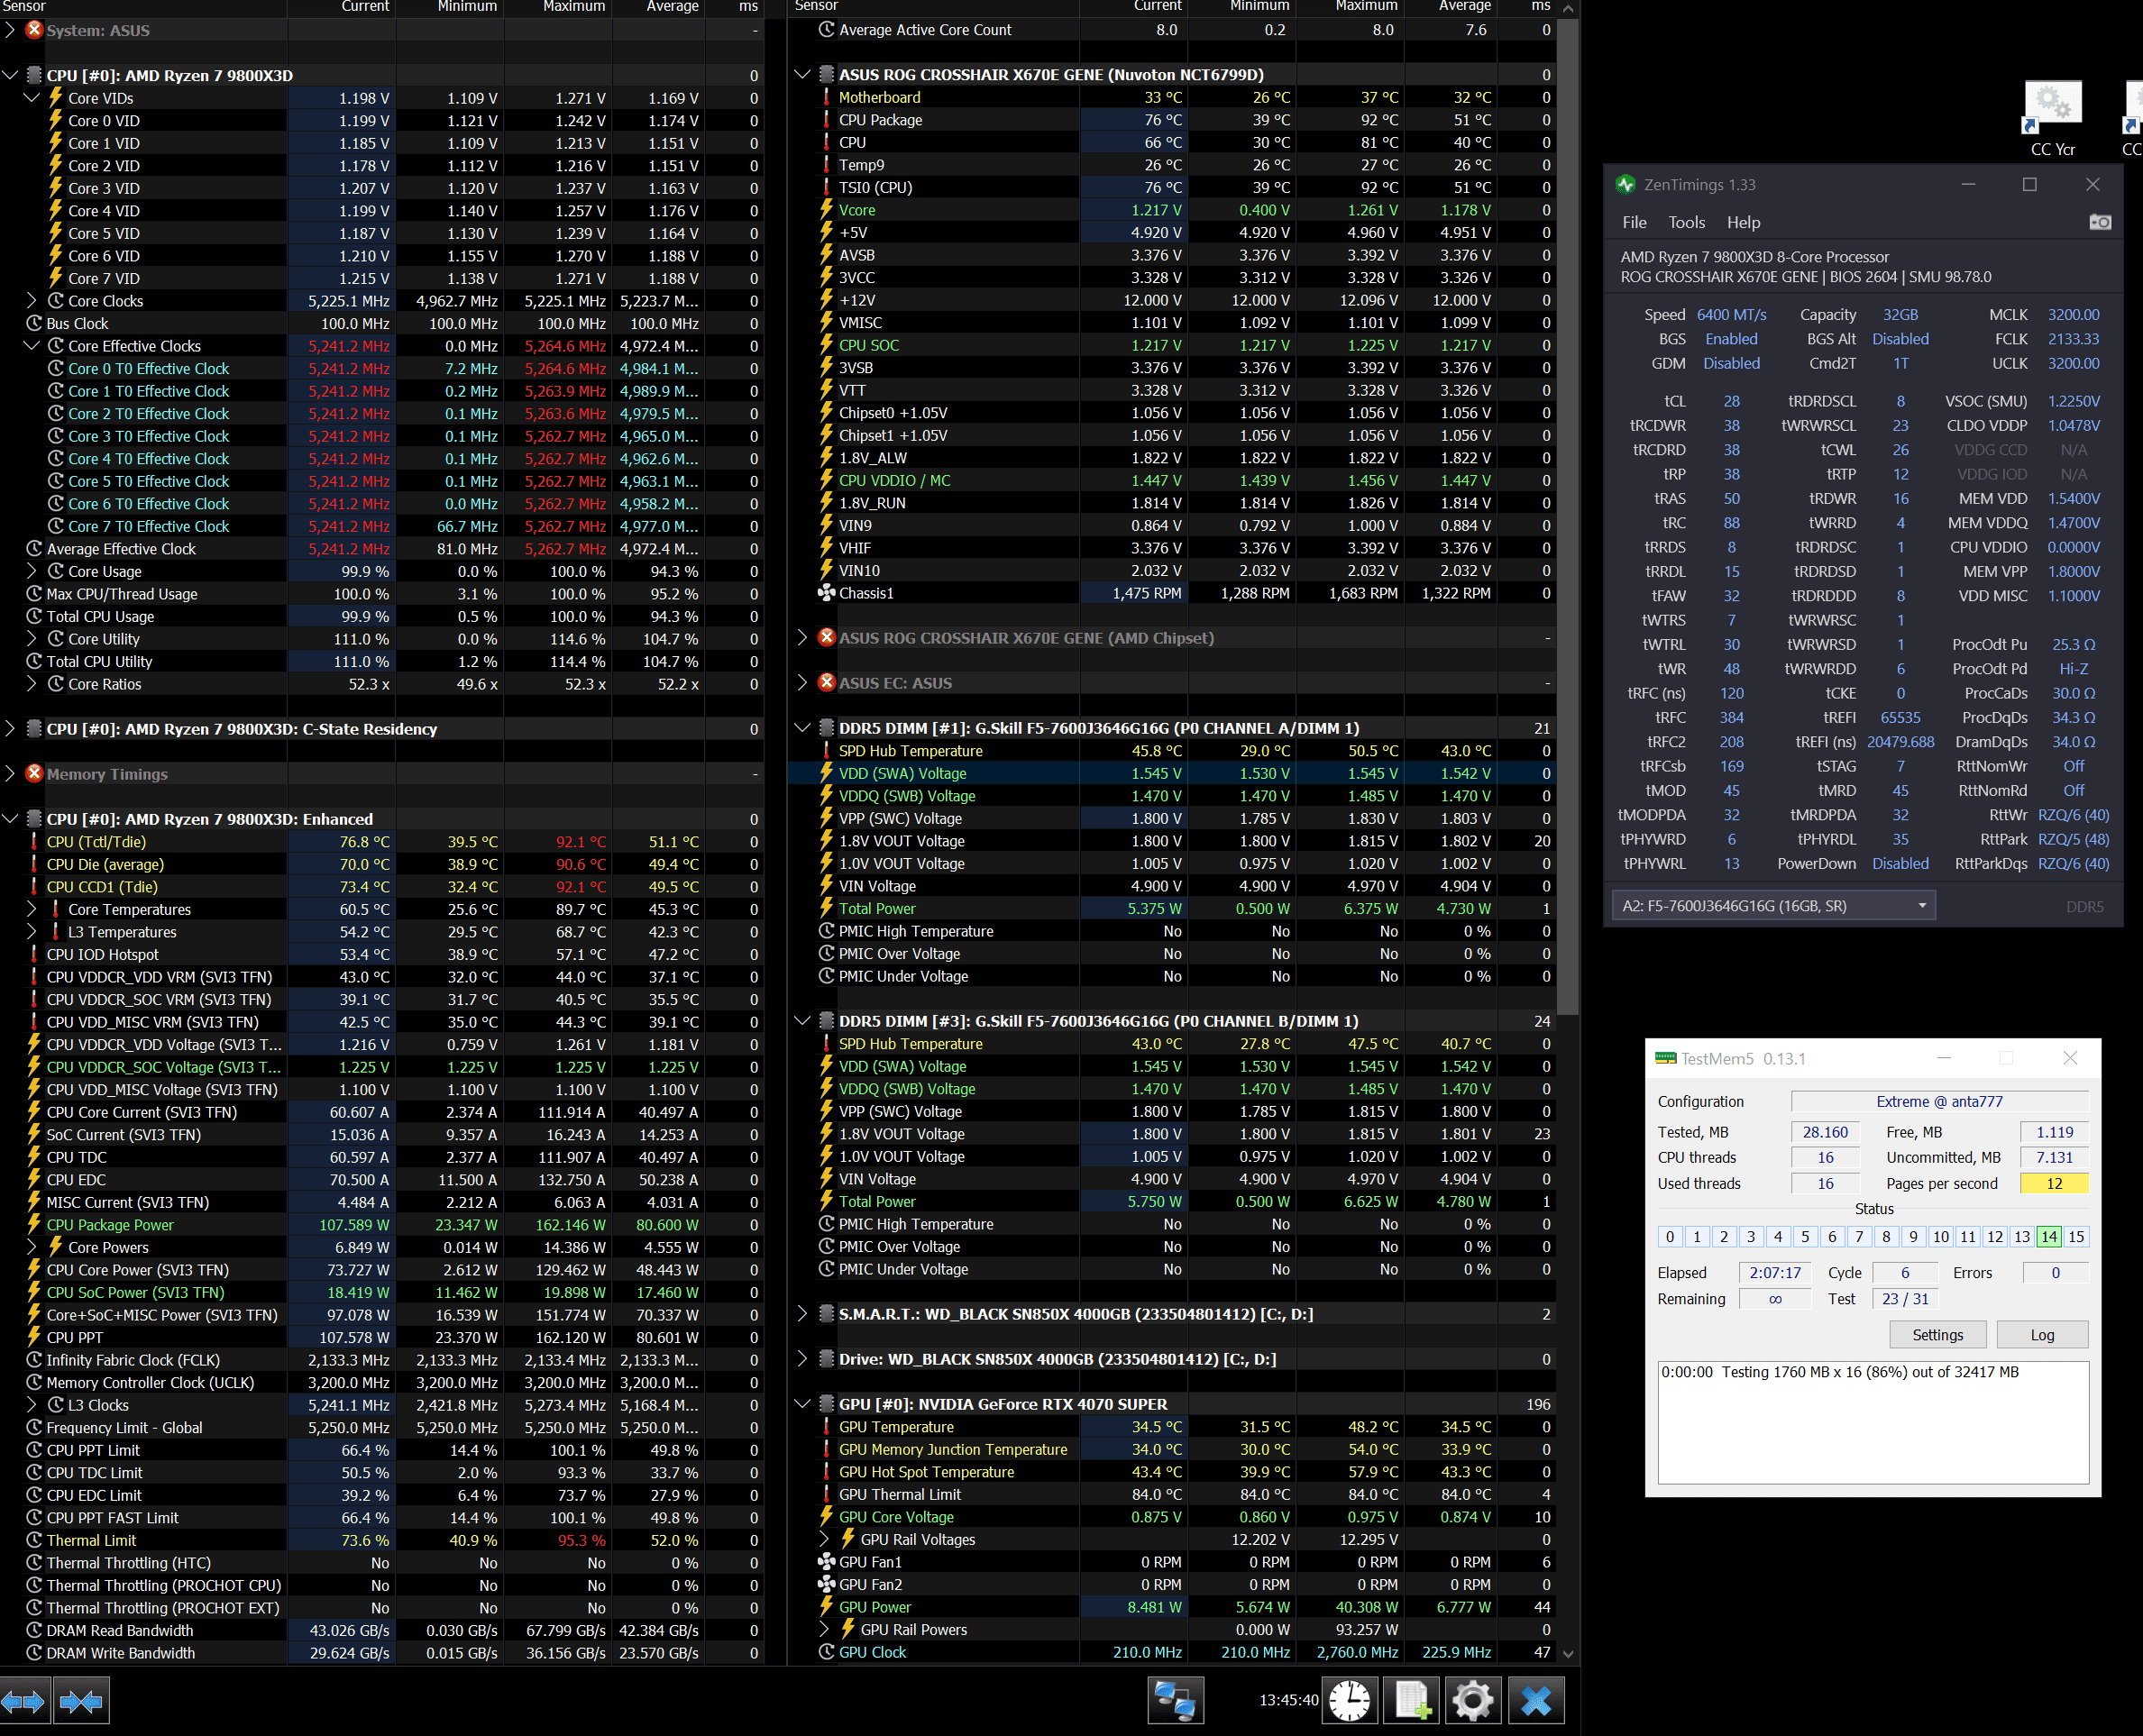This screenshot has height=1736, width=2143.
Task: Click the expand-columns left-right arrows button
Action: (24, 1701)
